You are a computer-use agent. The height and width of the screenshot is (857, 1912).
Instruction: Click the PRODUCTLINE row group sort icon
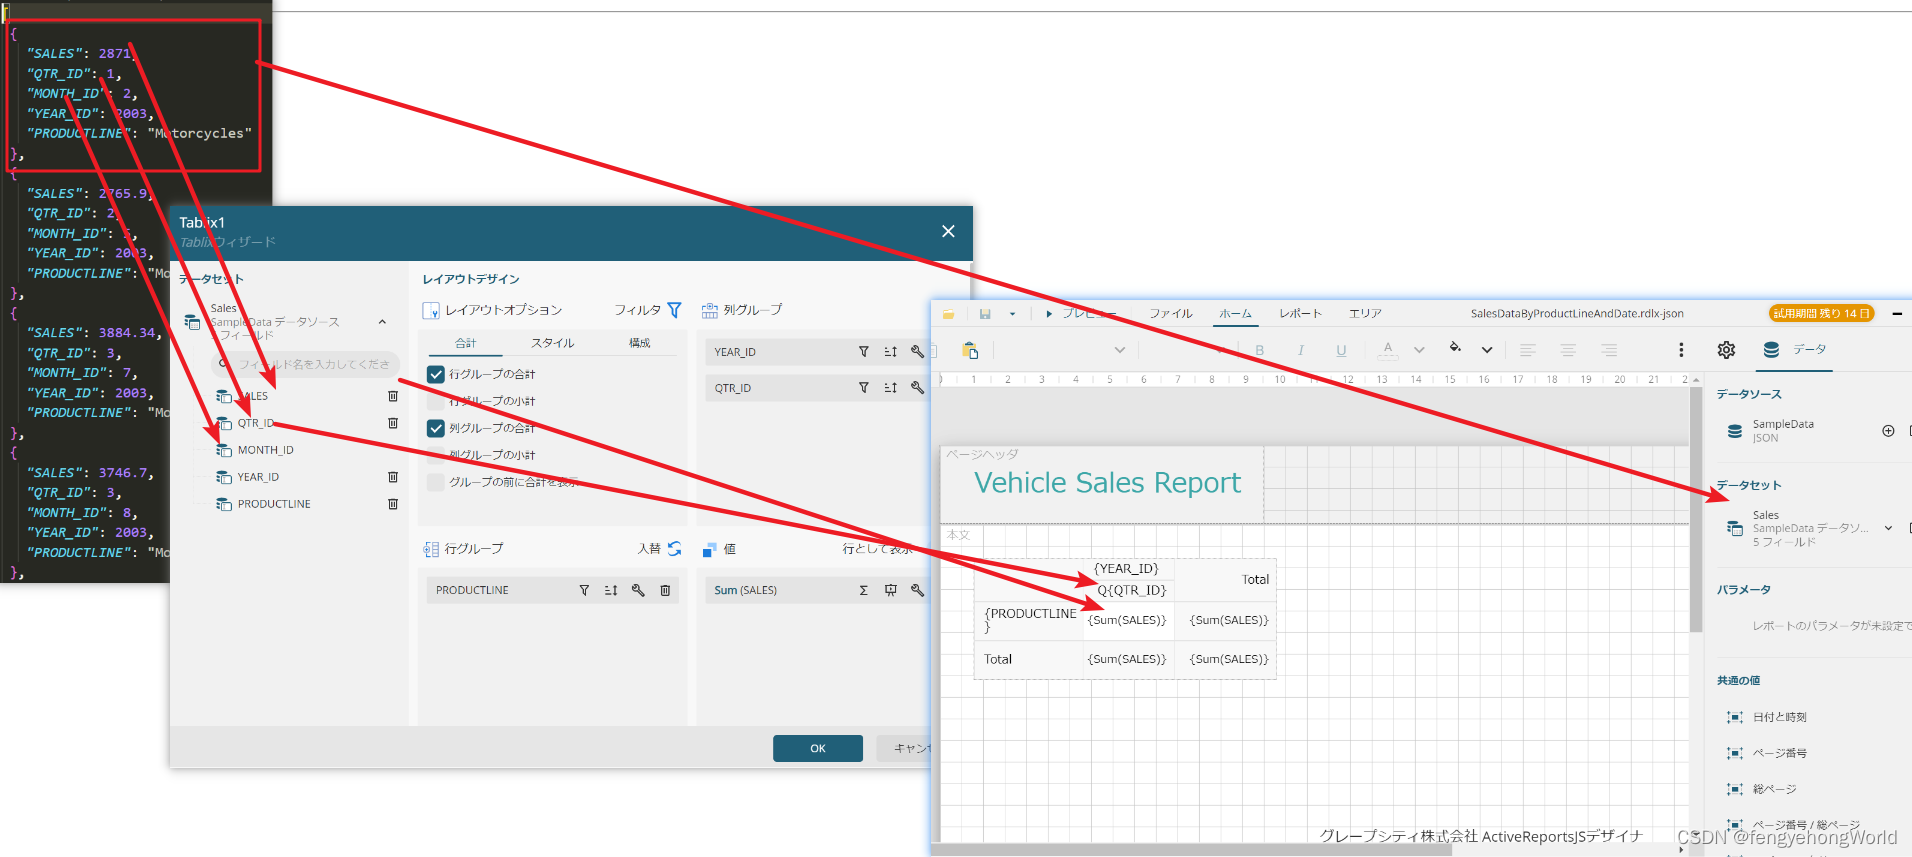[611, 591]
